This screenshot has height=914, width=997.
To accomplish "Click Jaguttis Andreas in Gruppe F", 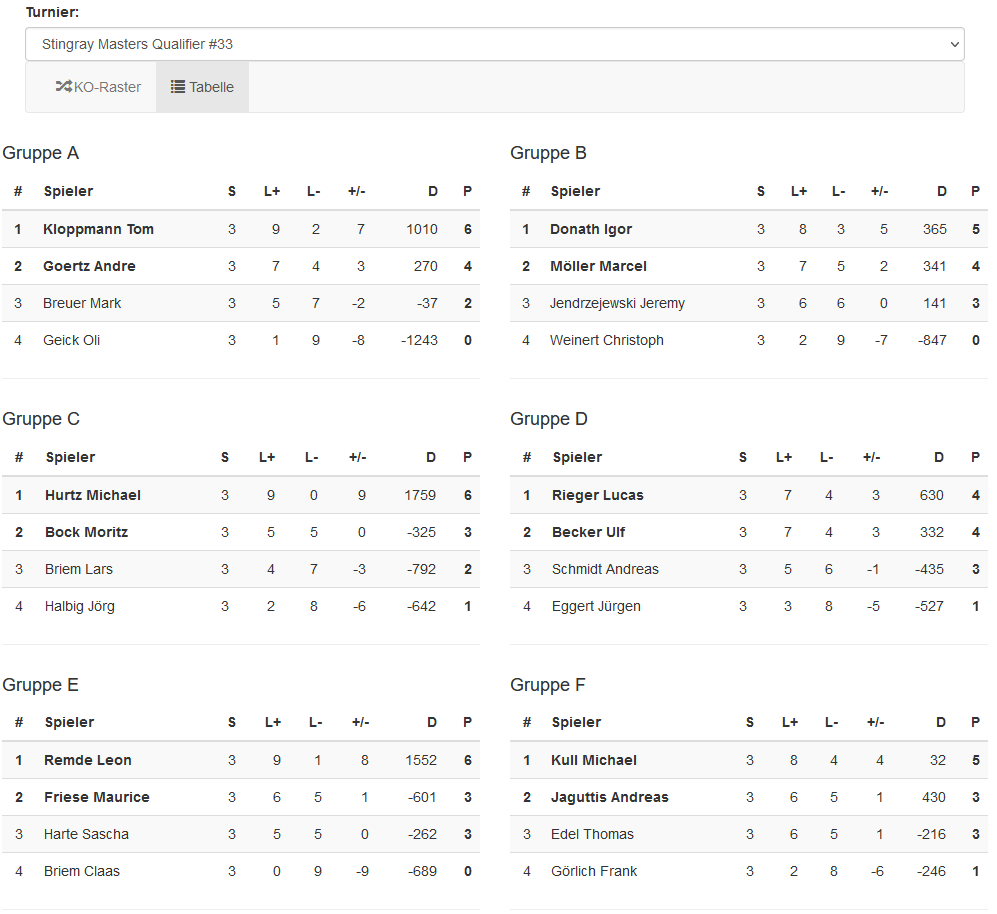I will (609, 797).
